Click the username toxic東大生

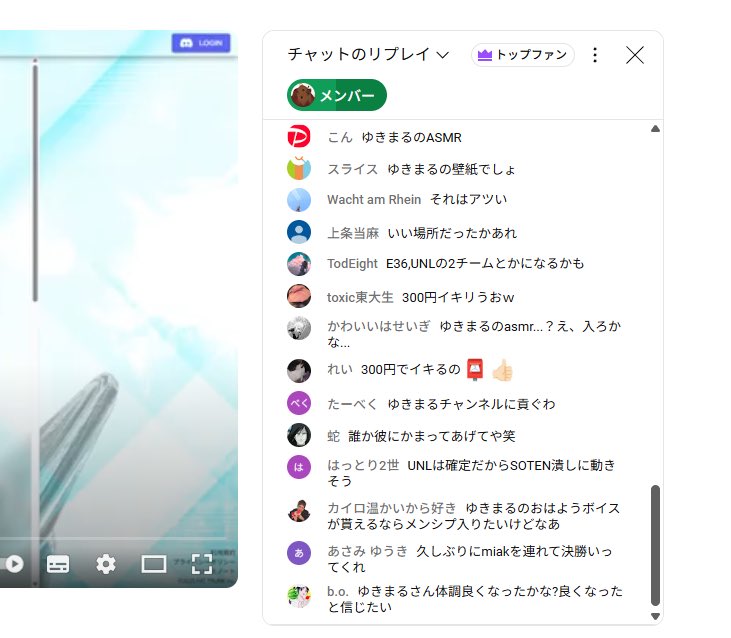click(x=360, y=297)
